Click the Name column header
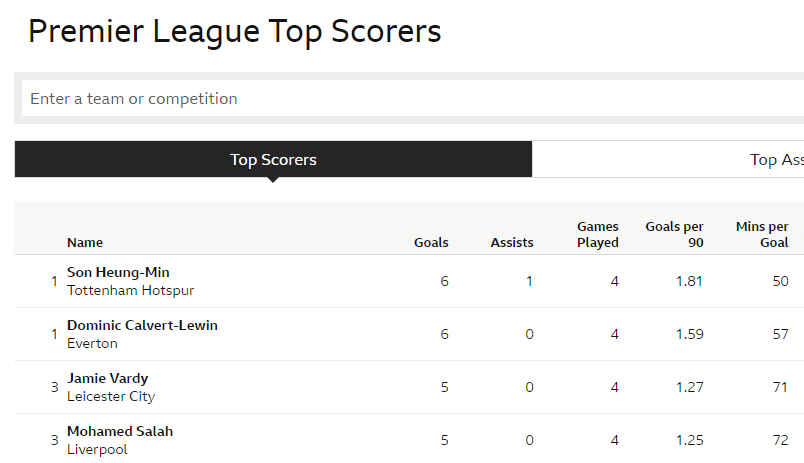Viewport: 804px width, 463px height. [x=85, y=243]
